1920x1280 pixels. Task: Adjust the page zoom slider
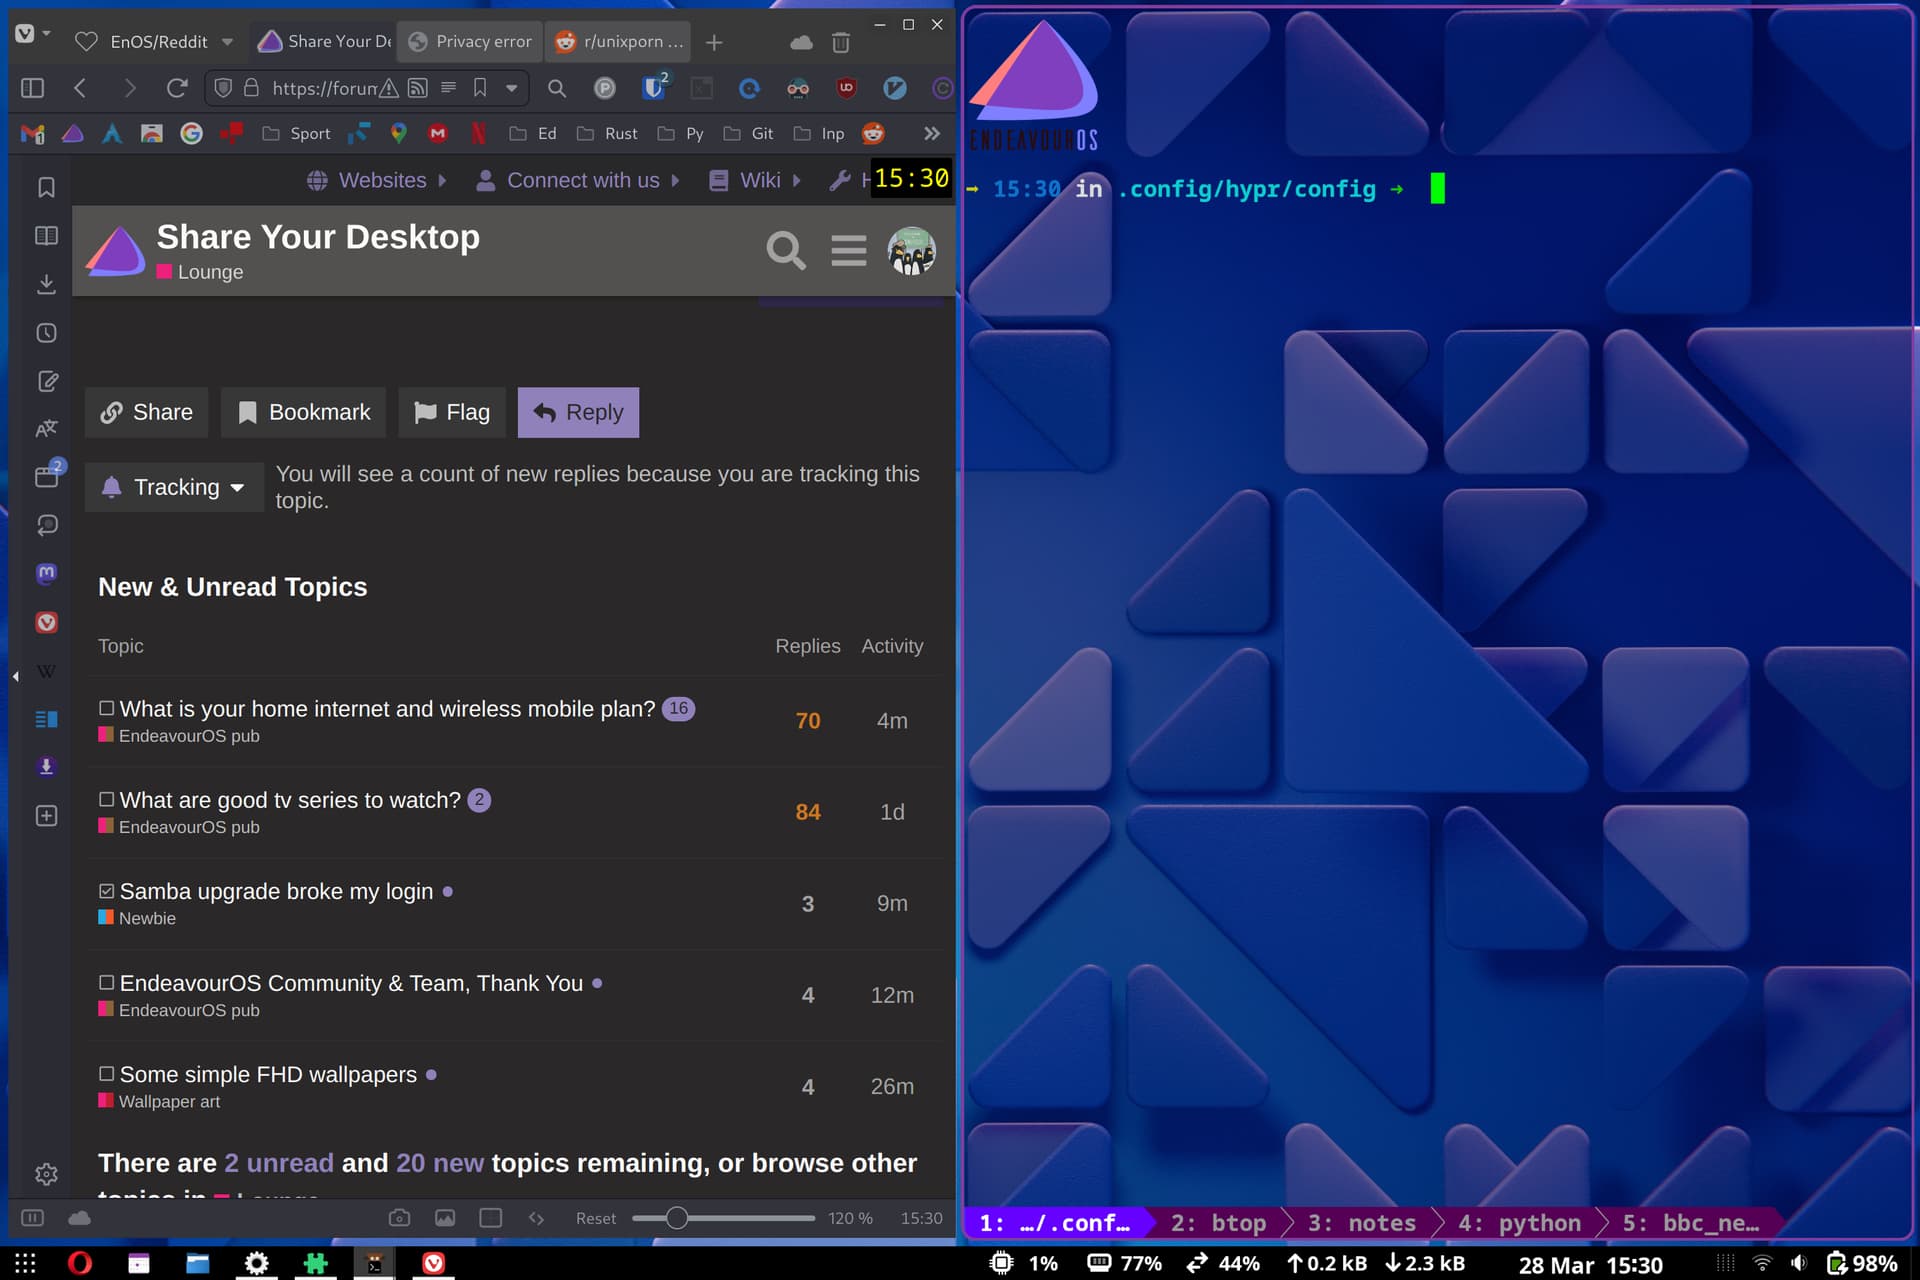677,1218
